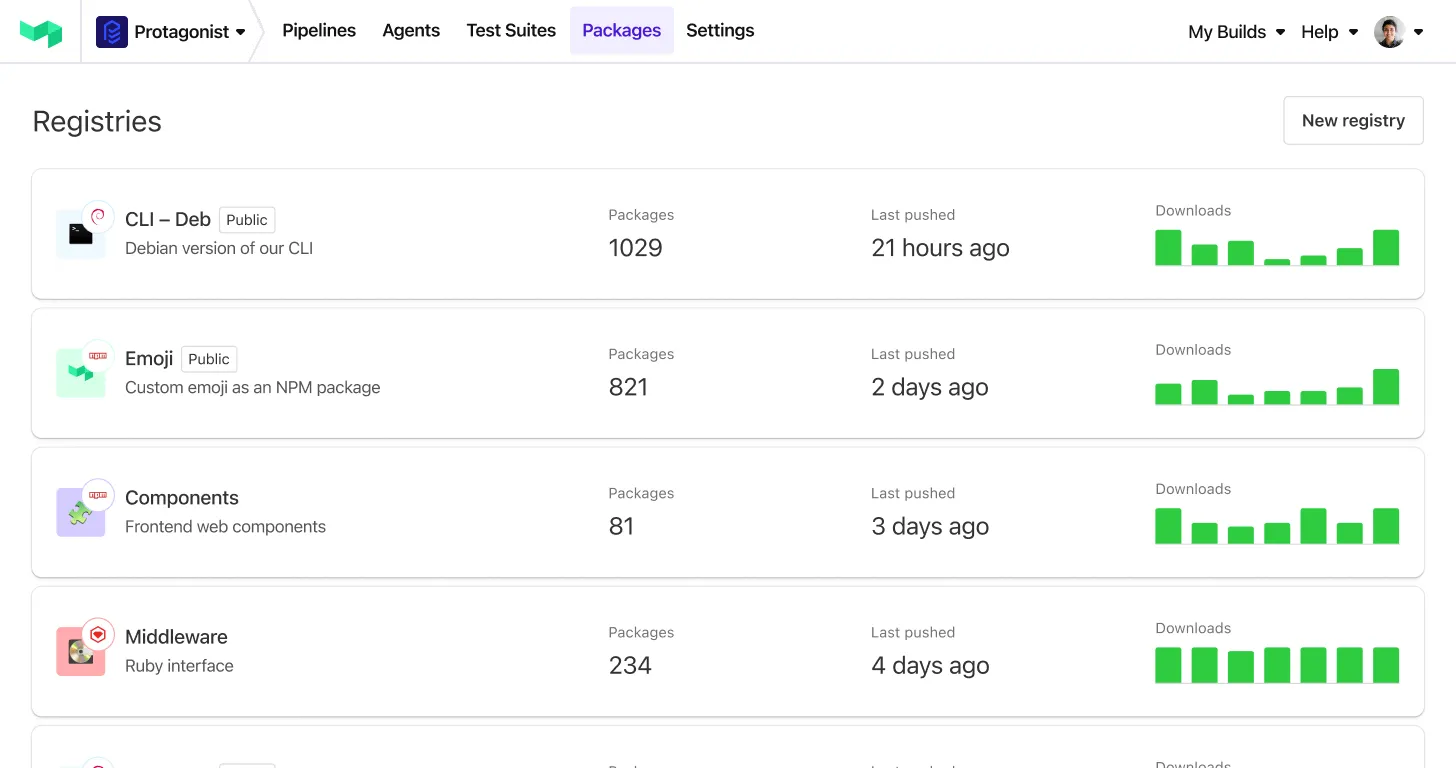
Task: Open the Agents tab
Action: [411, 31]
